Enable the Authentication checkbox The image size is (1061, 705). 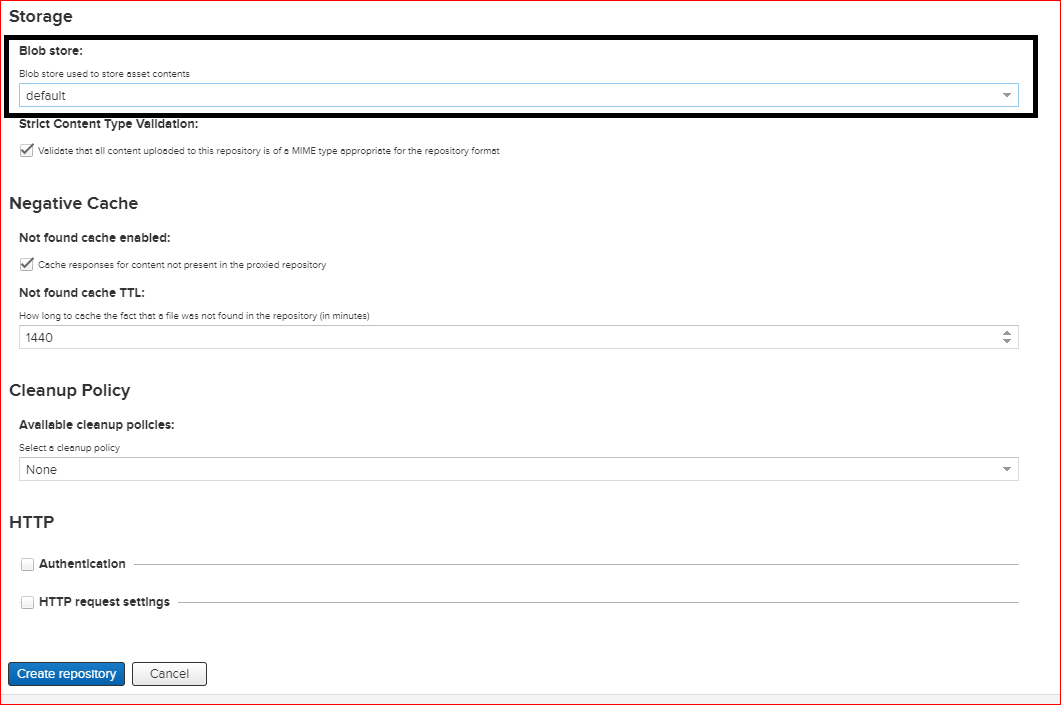(27, 564)
